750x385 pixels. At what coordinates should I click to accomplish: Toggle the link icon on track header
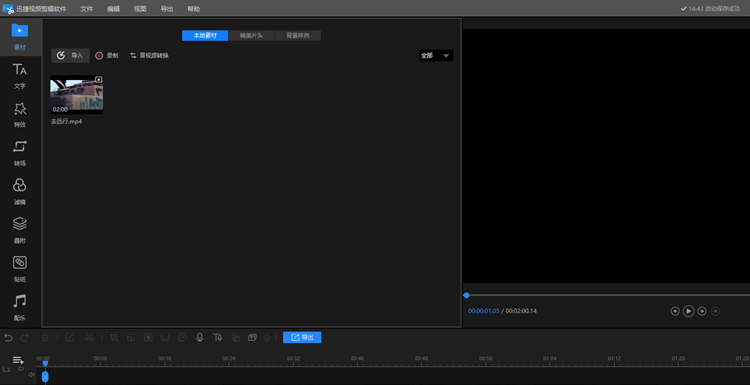pos(21,369)
